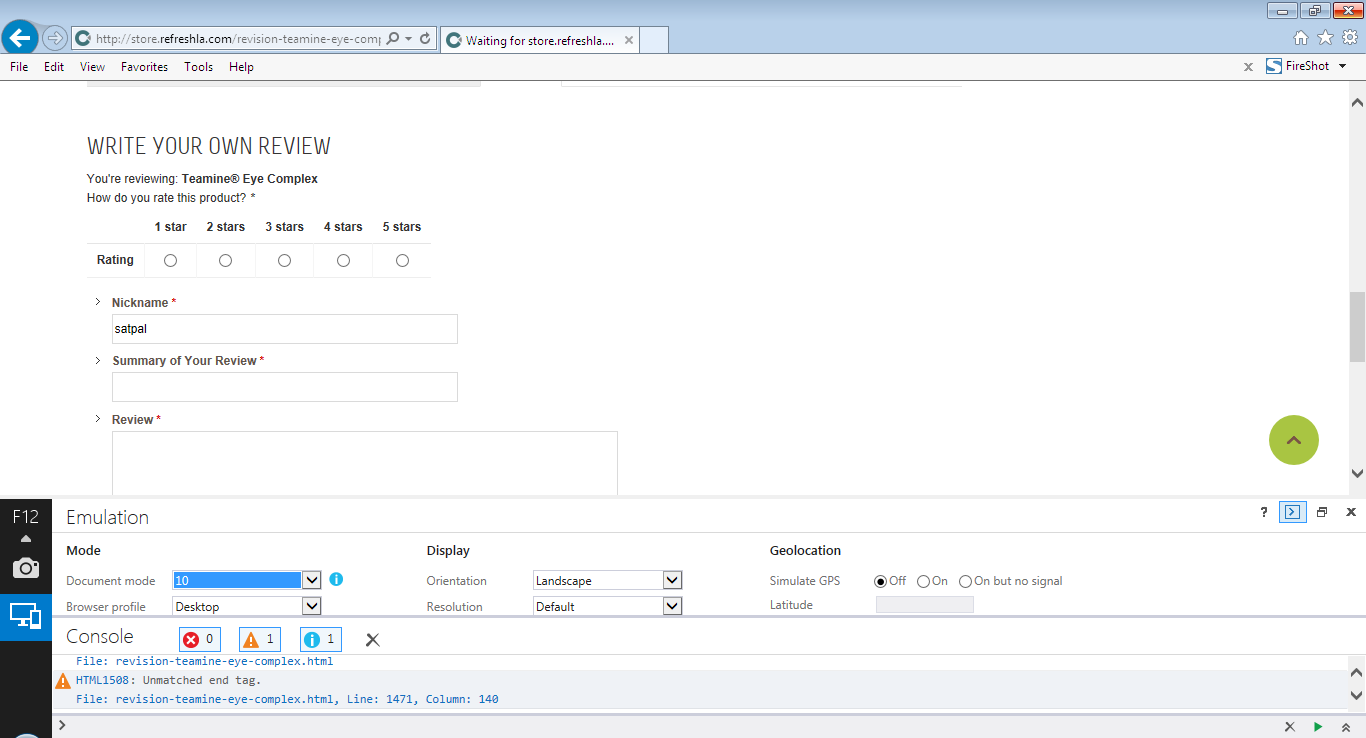Clear the console input line
The width and height of the screenshot is (1366, 738).
click(1290, 727)
